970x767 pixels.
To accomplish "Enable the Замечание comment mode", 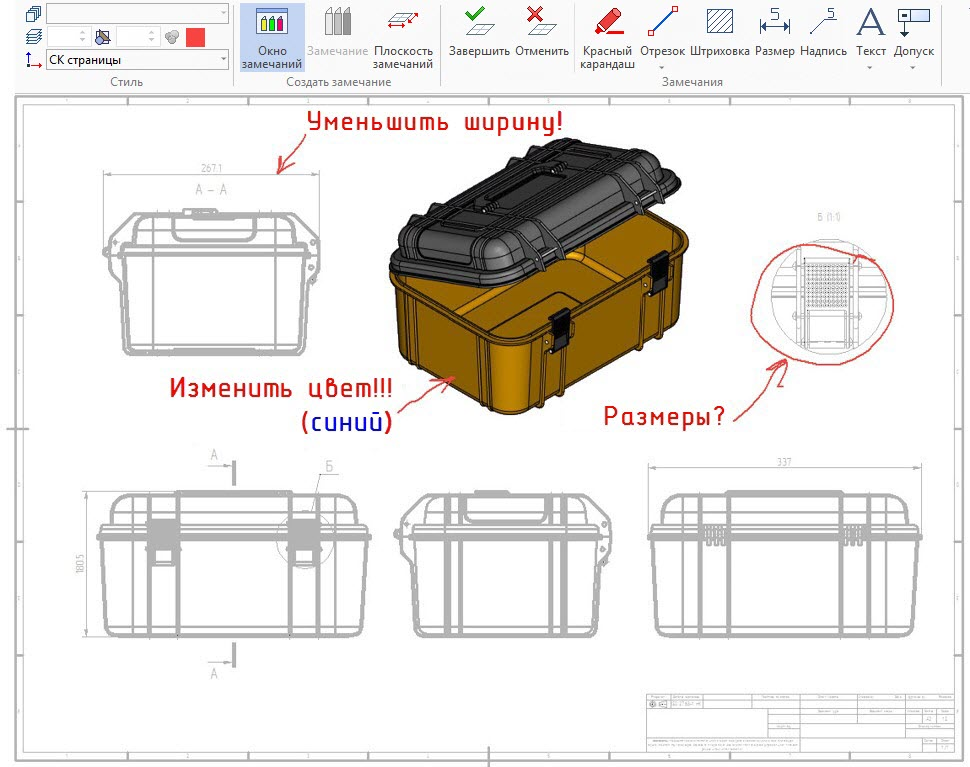I will click(x=337, y=35).
